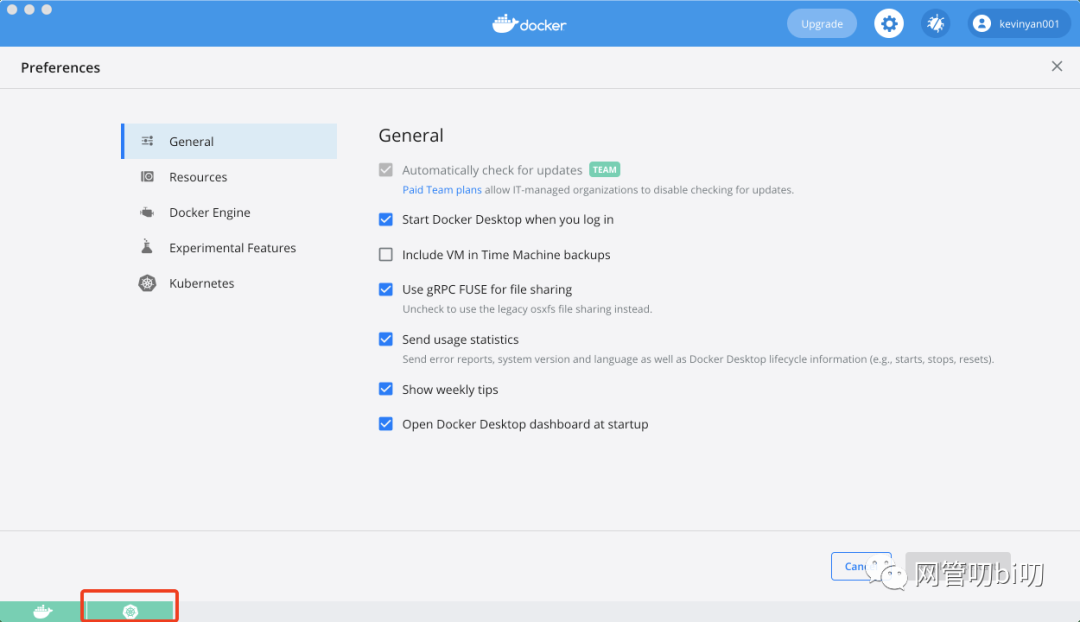Uncheck Show weekly tips
The image size is (1080, 622).
pyautogui.click(x=386, y=389)
